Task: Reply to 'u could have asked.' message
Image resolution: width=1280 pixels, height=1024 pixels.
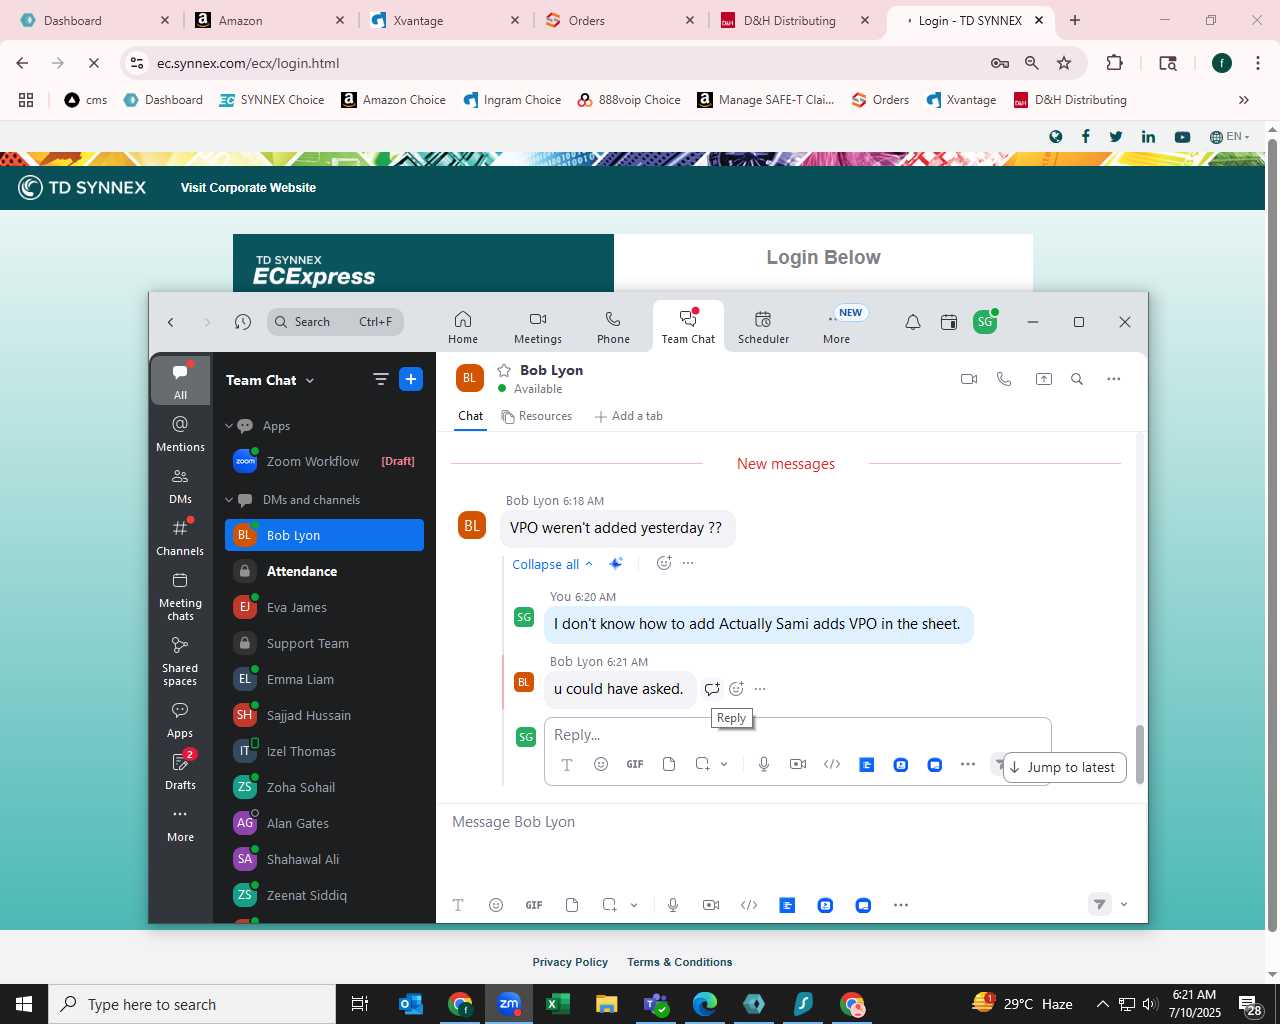Action: coord(712,689)
